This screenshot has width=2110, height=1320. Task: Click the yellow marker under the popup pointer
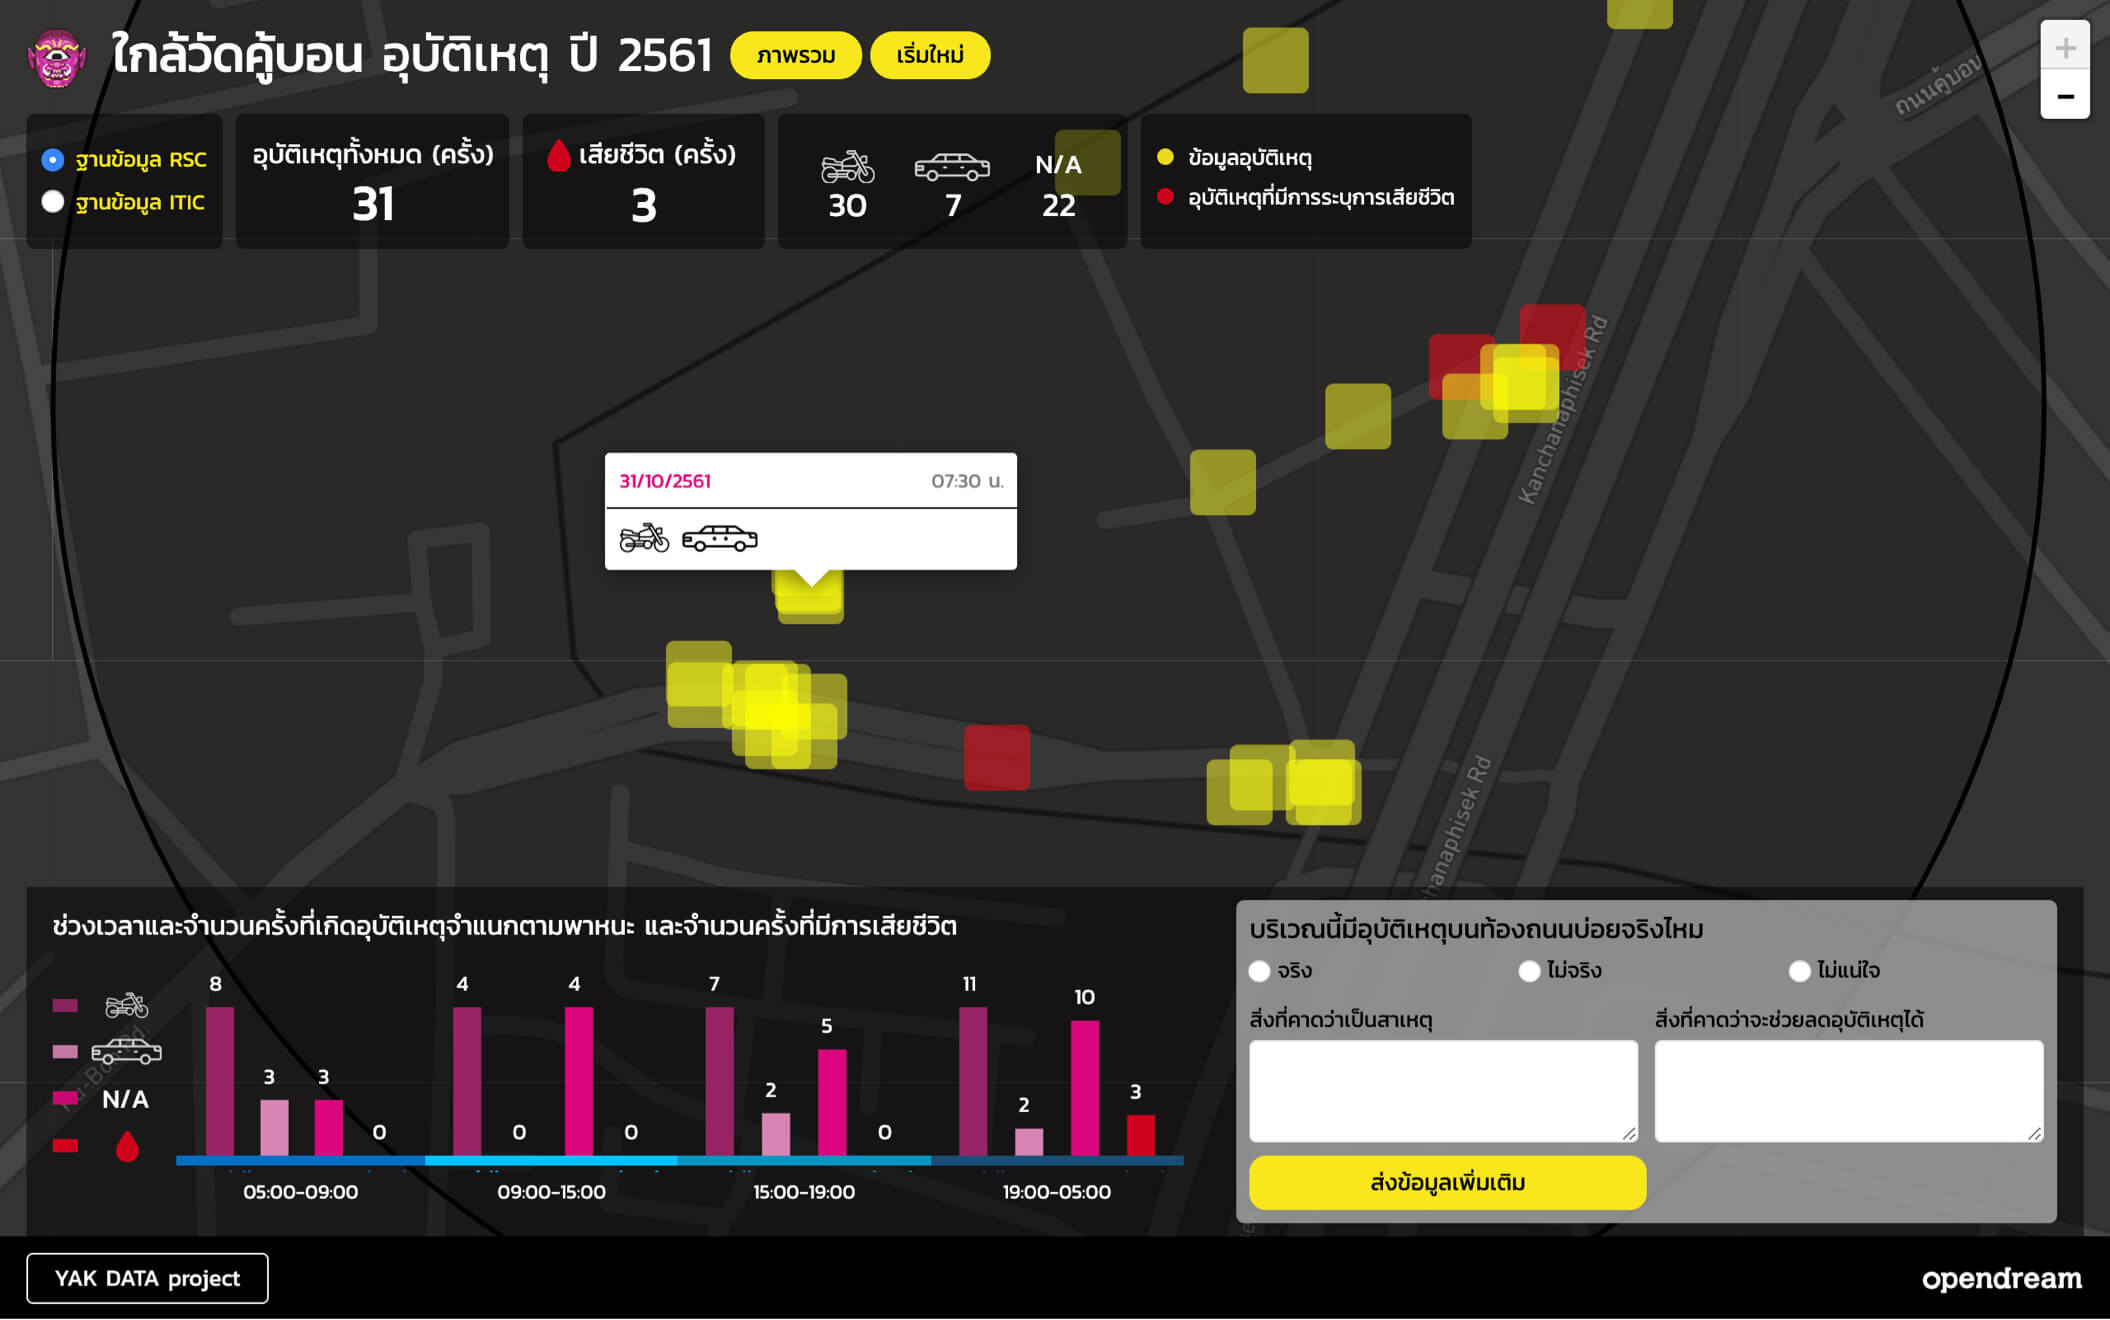click(x=810, y=597)
